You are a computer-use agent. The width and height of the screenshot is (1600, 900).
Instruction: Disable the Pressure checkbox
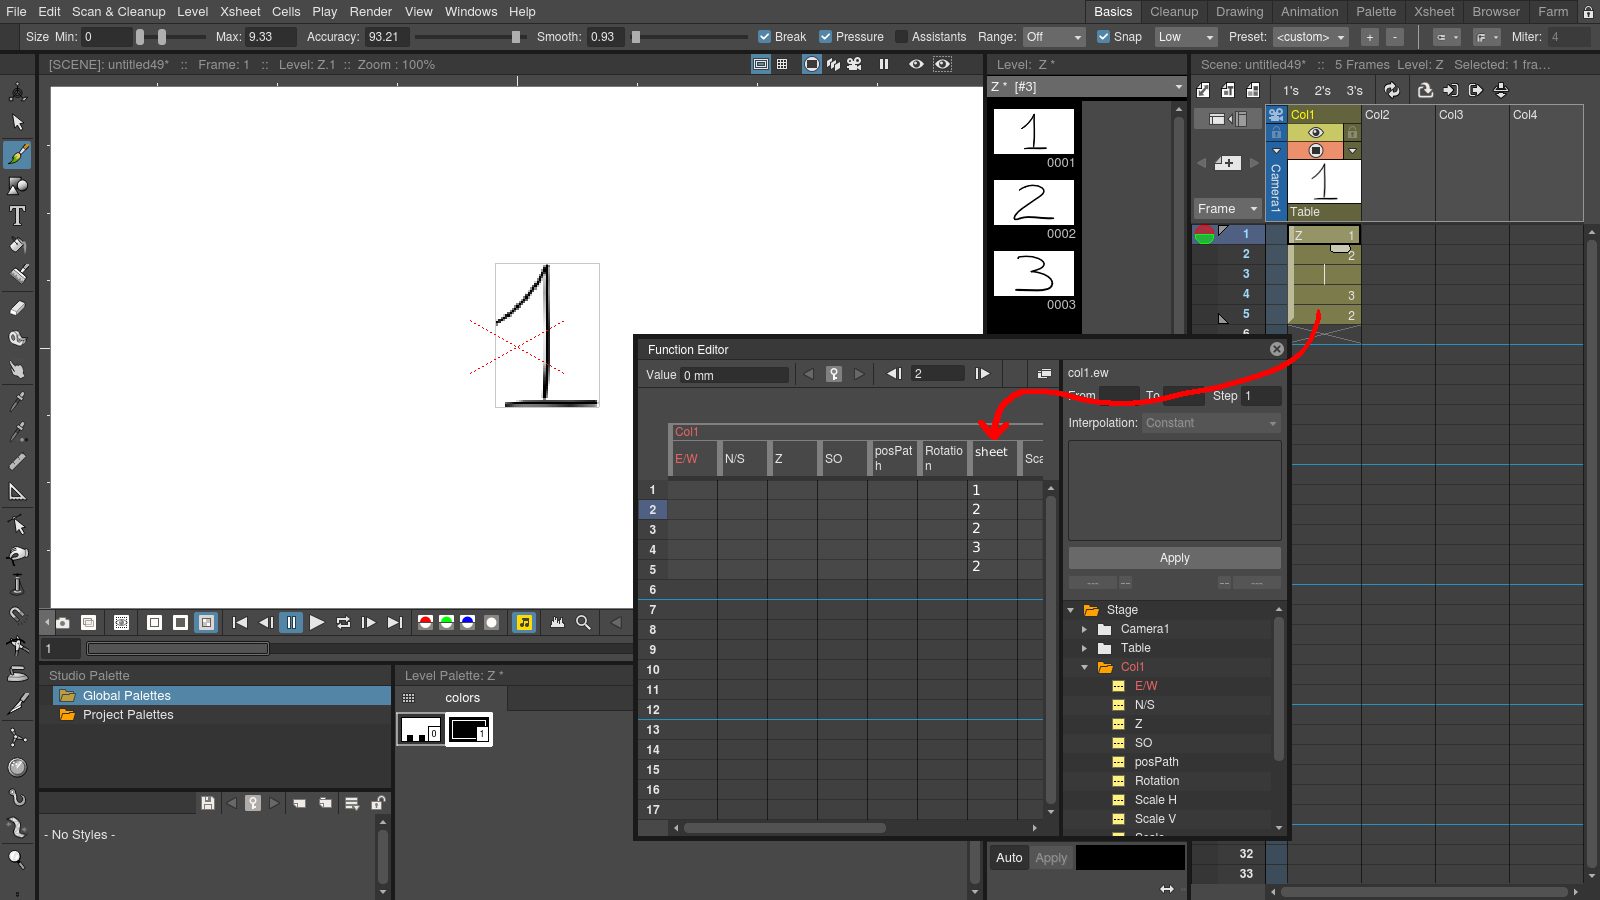(827, 36)
